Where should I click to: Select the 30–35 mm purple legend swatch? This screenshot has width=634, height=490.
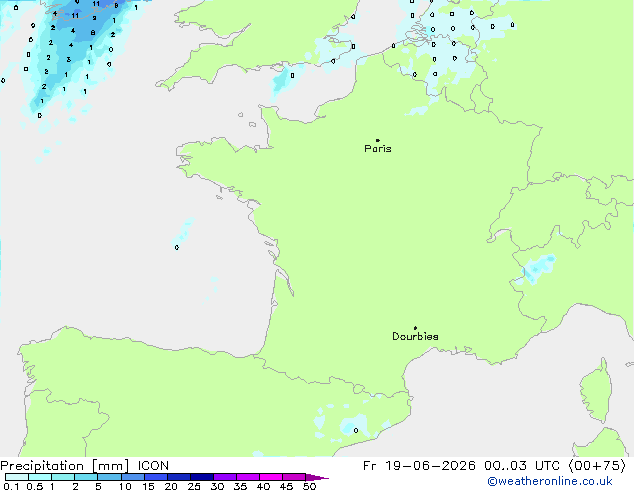224,477
